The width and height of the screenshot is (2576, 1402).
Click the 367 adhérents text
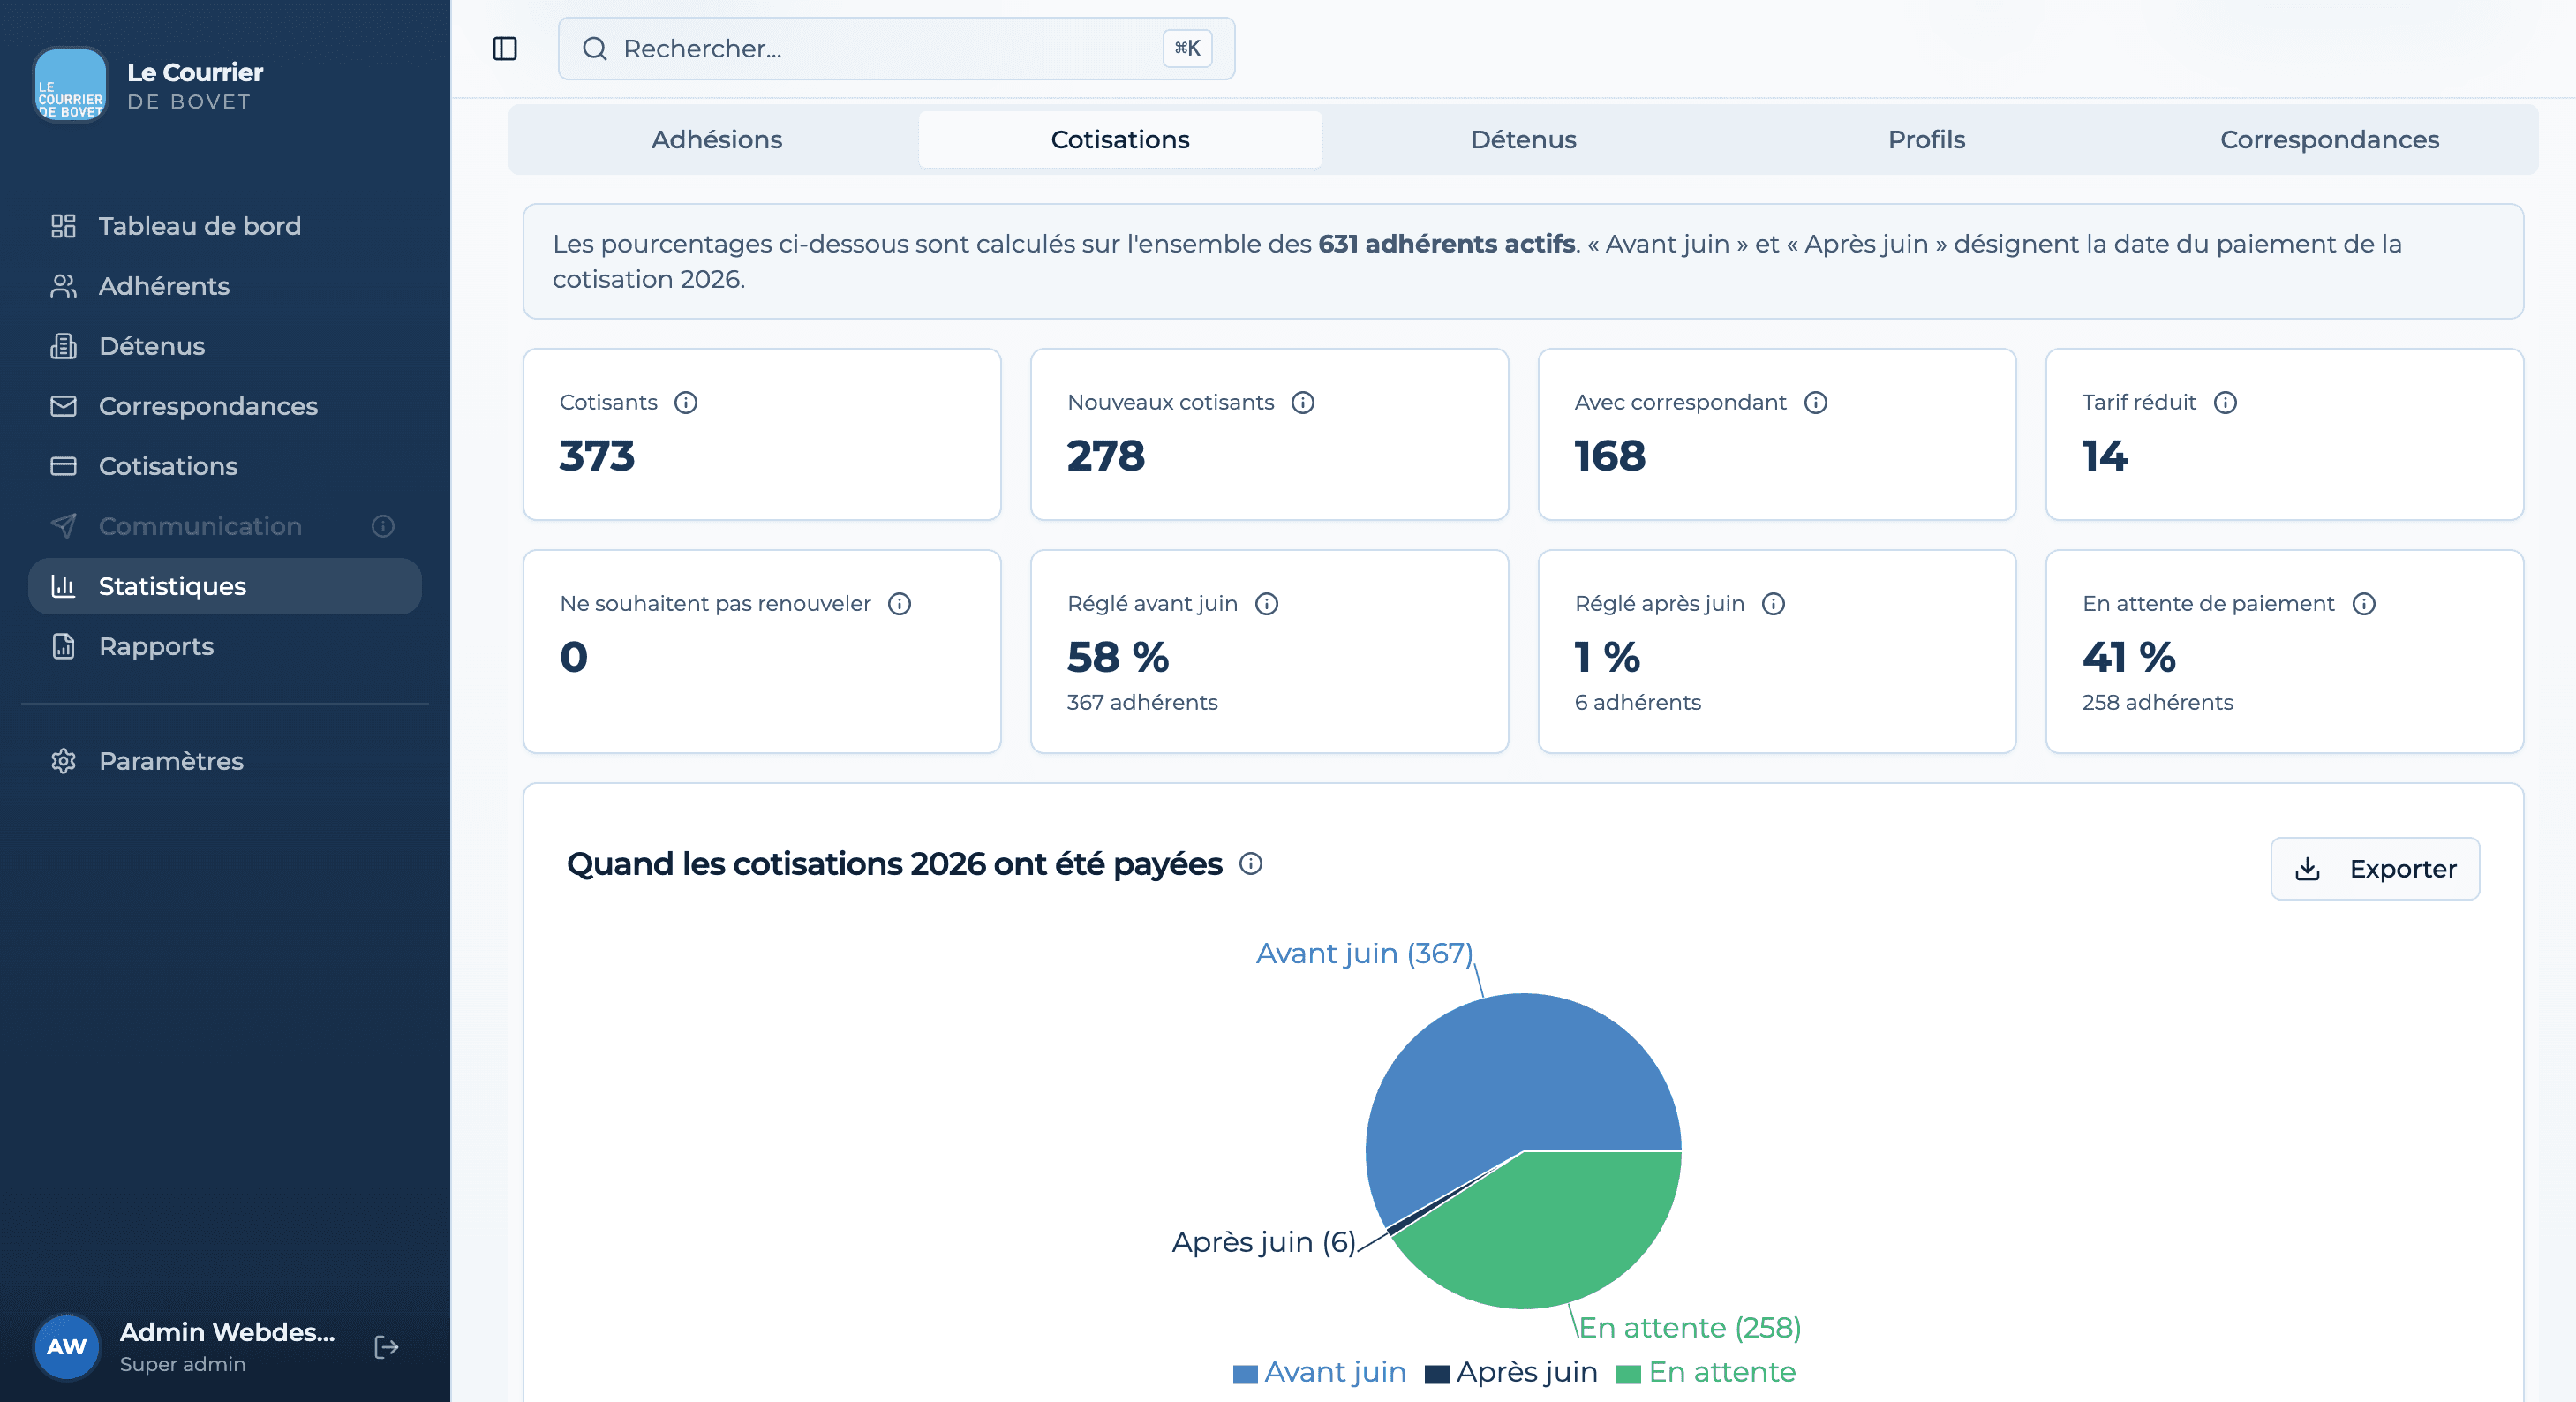click(x=1142, y=702)
